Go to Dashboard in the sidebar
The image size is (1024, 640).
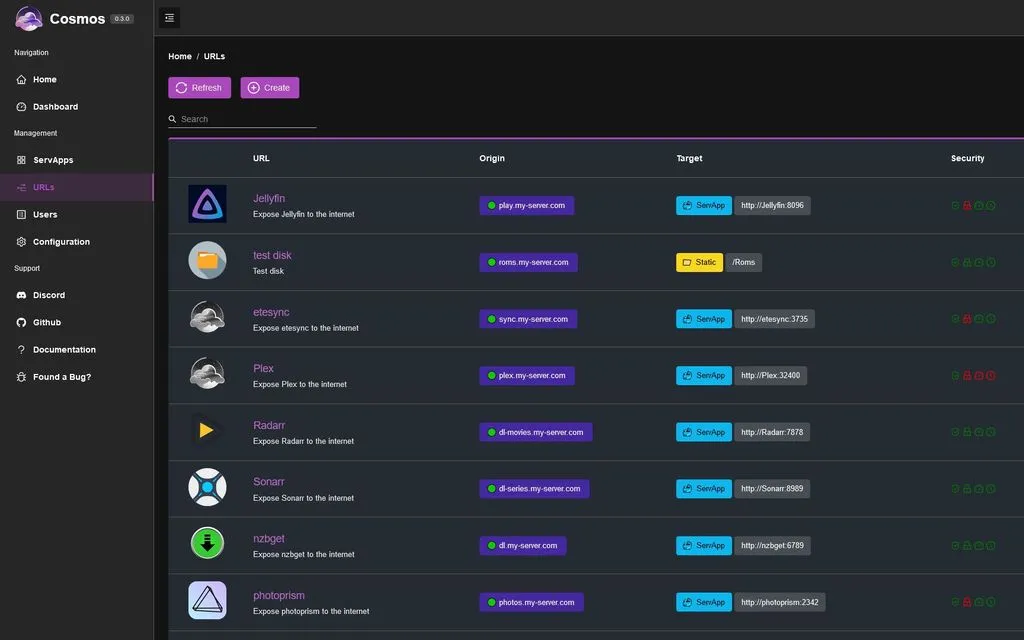coord(55,107)
